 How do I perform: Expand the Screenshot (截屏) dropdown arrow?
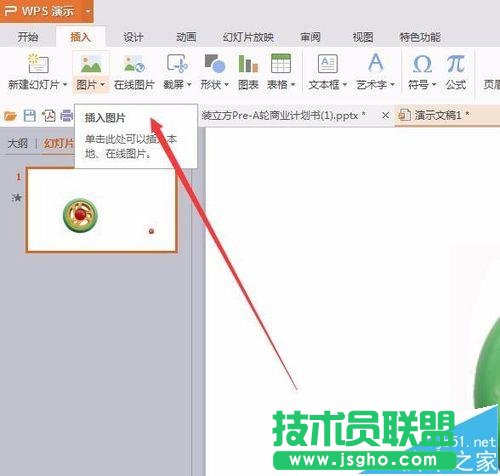[x=189, y=85]
